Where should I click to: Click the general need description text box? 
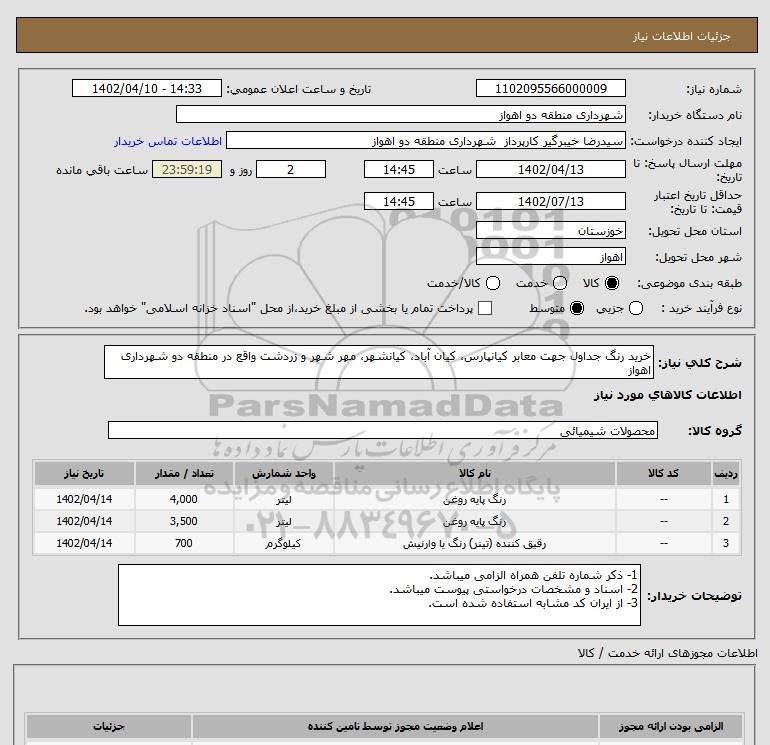[x=379, y=362]
